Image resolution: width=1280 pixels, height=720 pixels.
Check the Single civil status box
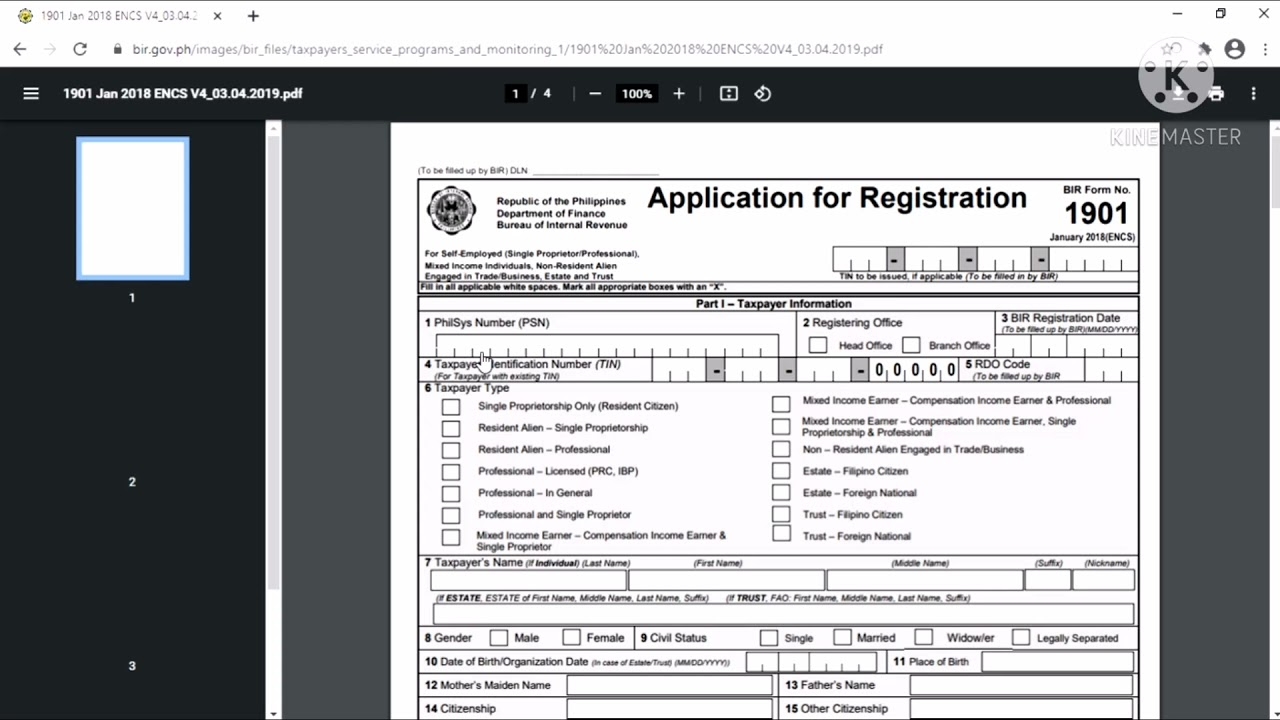point(768,638)
